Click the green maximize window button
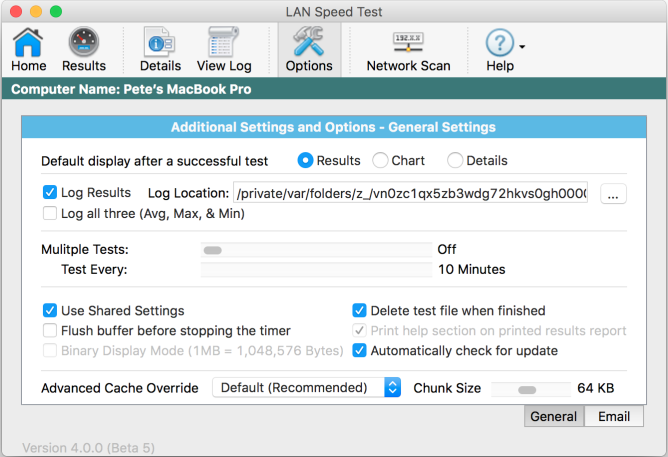This screenshot has height=457, width=668. [56, 11]
